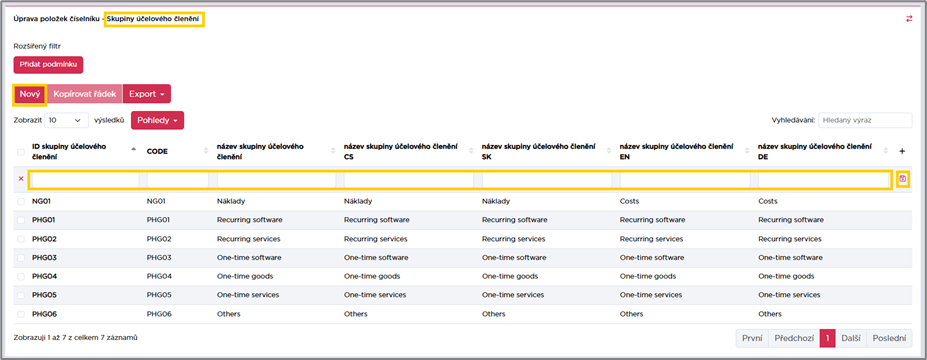This screenshot has height=360, width=927.
Task: Click new row název EN input field
Action: click(685, 179)
